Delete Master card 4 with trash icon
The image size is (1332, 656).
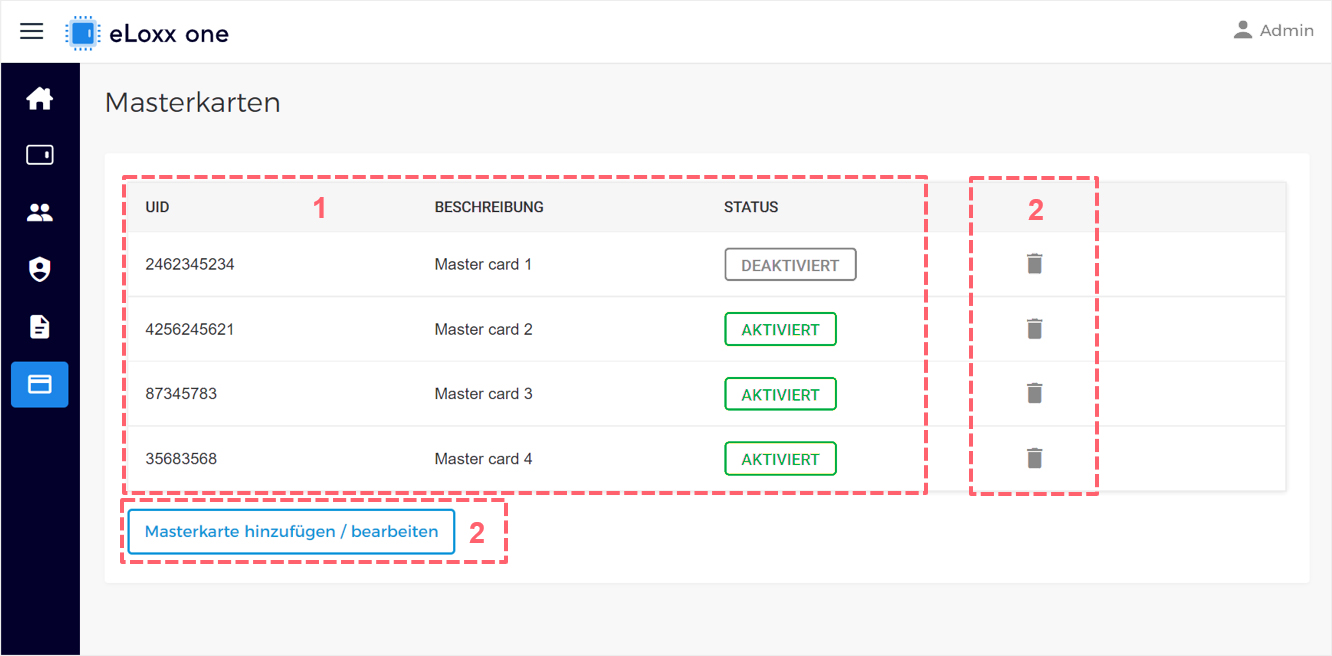click(1035, 458)
